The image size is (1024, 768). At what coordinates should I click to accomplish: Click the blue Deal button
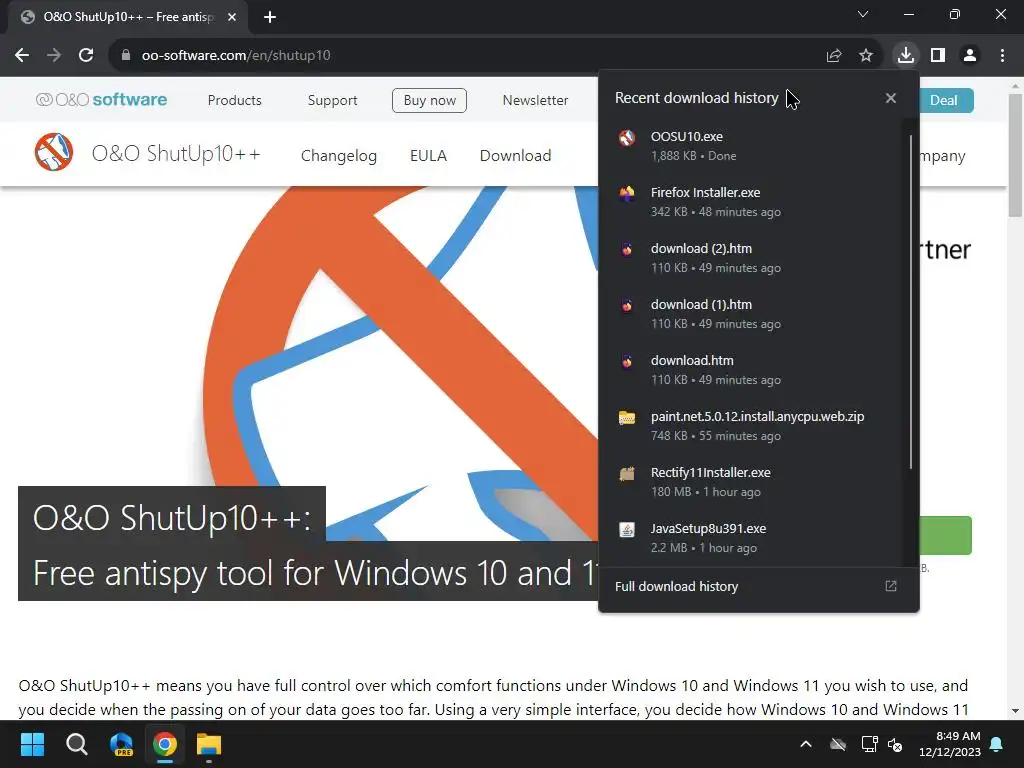946,101
